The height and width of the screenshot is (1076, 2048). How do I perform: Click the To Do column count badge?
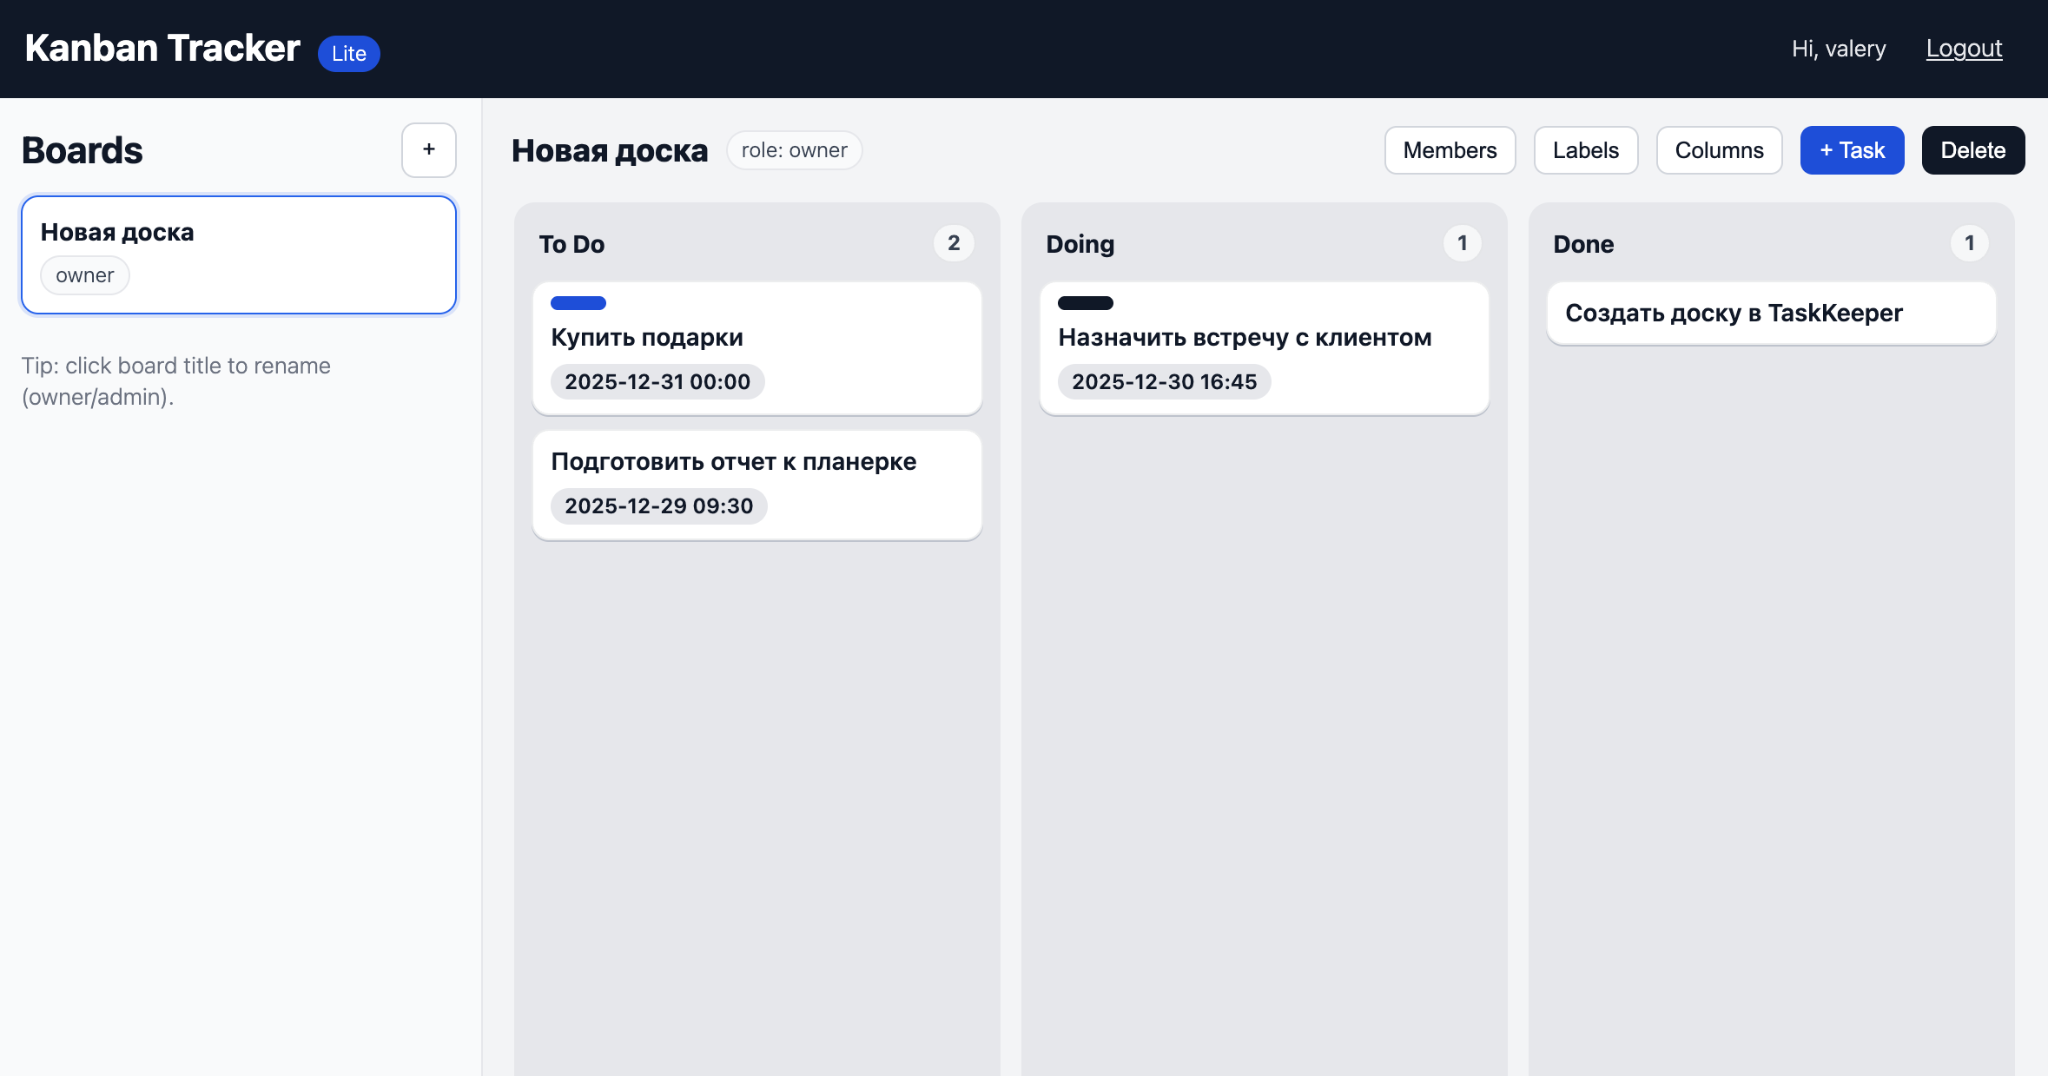click(954, 243)
